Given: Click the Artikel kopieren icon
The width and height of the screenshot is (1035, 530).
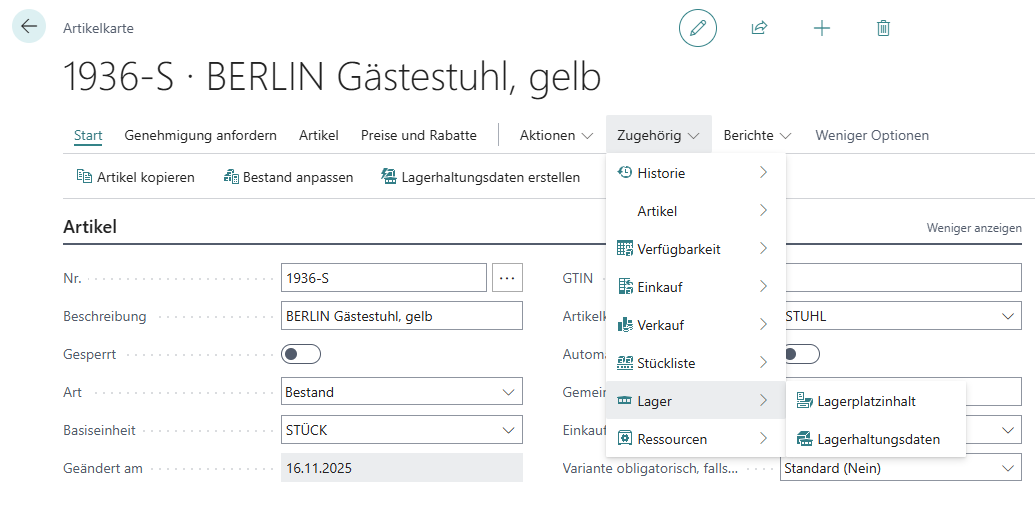Looking at the screenshot, I should (x=84, y=176).
